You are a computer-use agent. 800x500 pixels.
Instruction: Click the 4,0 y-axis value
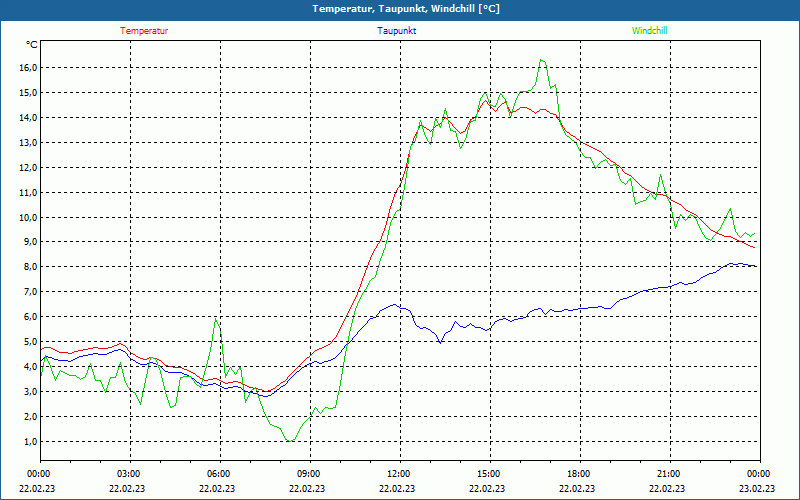point(31,366)
